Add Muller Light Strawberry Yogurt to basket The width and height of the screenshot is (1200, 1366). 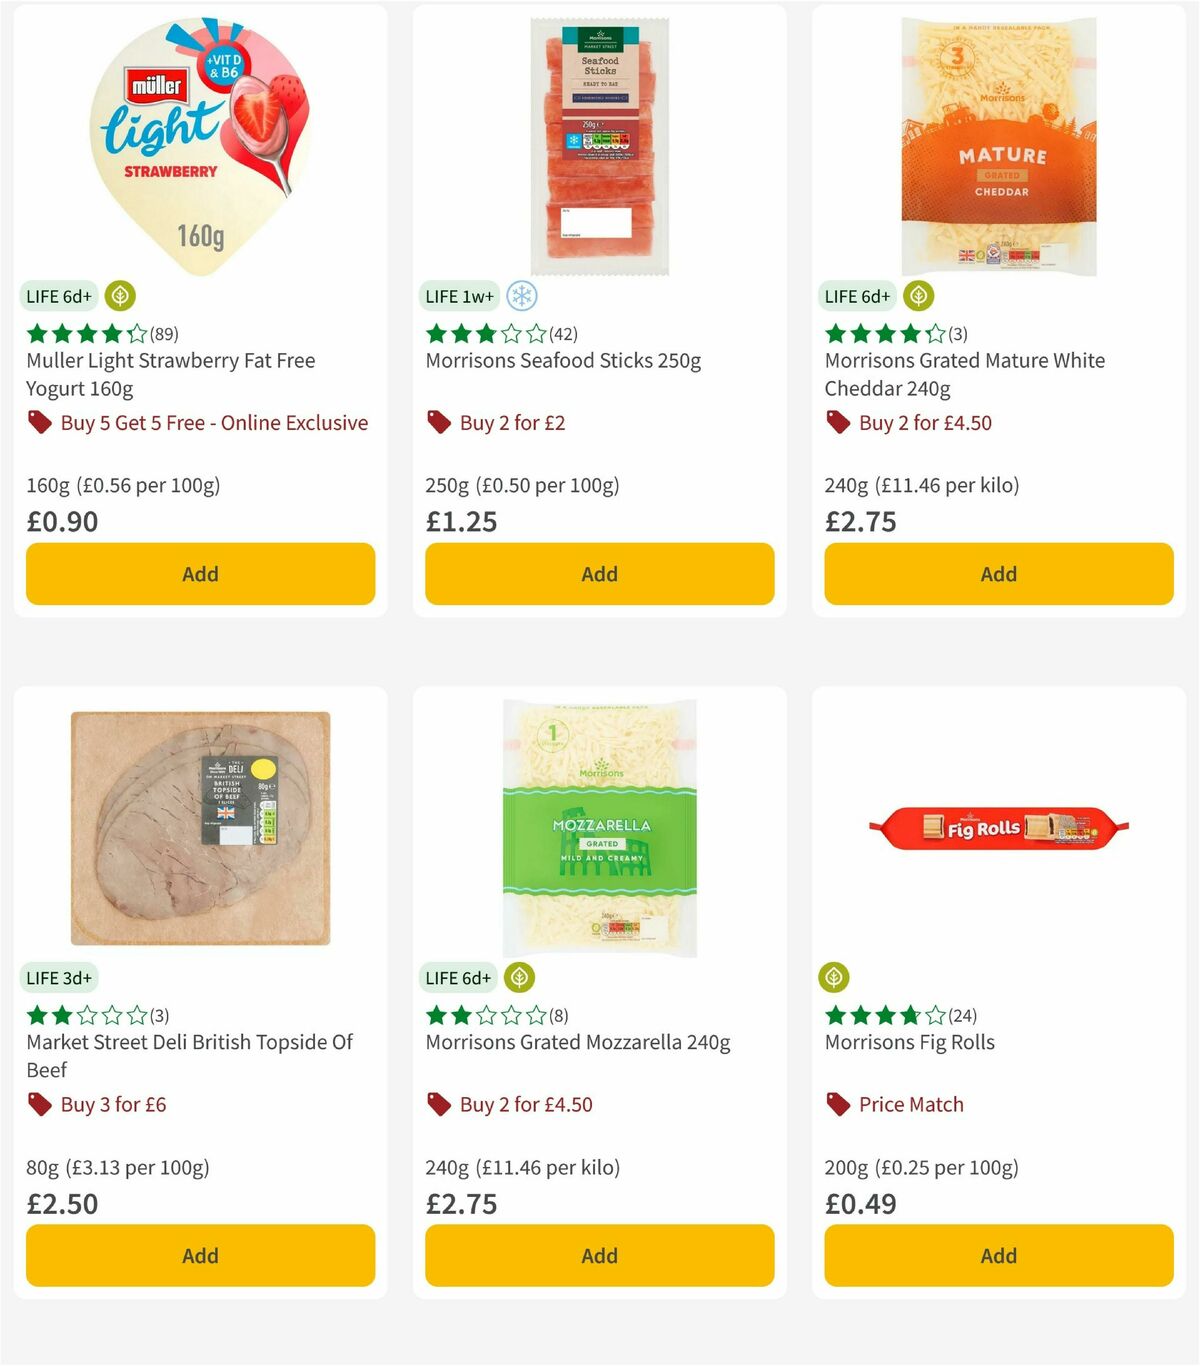(199, 574)
